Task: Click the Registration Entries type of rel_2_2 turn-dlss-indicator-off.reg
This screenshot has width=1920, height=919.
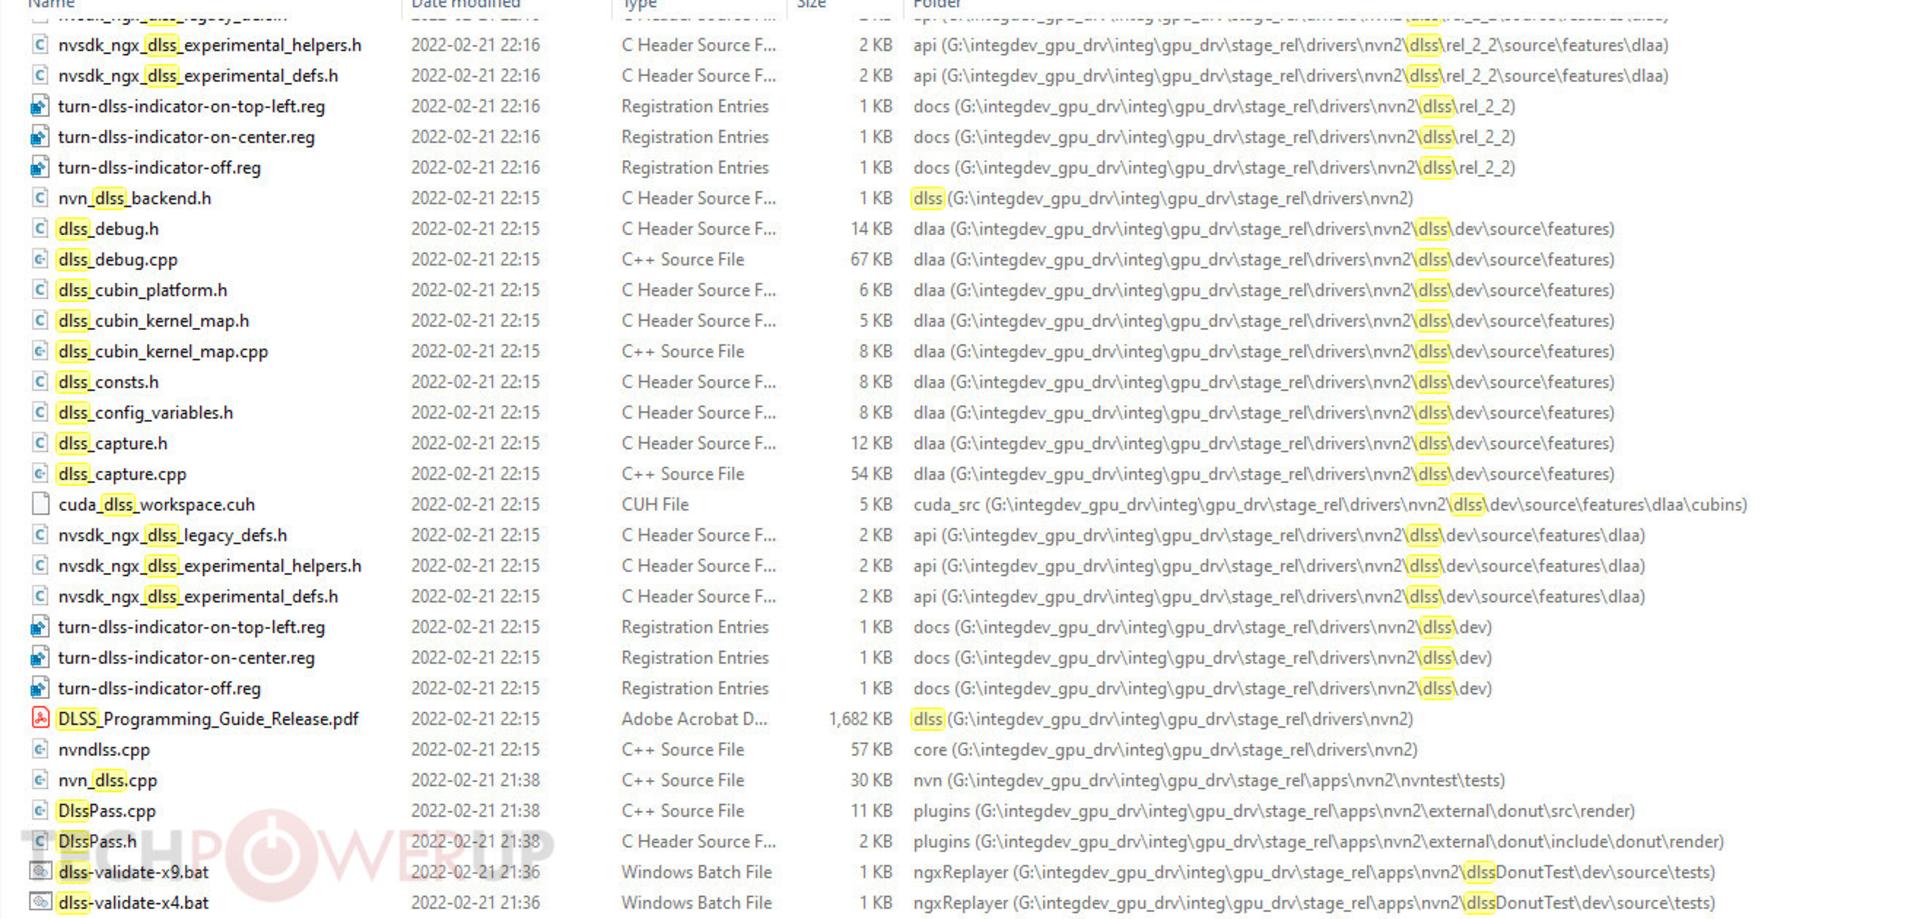Action: (x=695, y=167)
